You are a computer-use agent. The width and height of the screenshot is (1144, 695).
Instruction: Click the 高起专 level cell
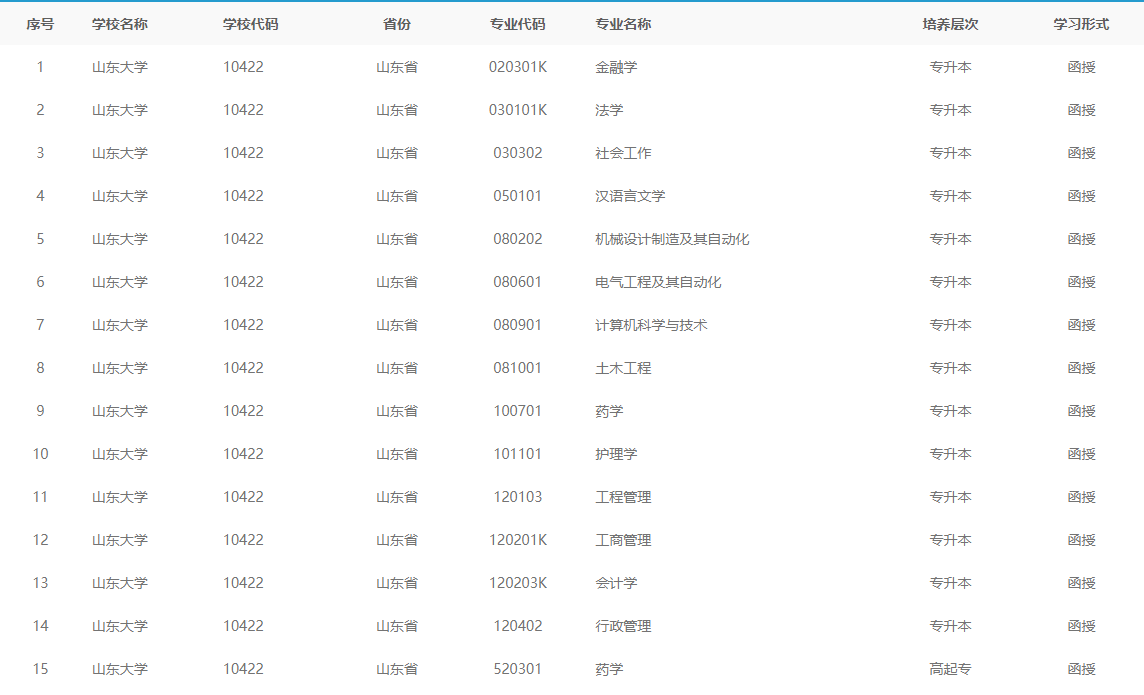coord(950,669)
